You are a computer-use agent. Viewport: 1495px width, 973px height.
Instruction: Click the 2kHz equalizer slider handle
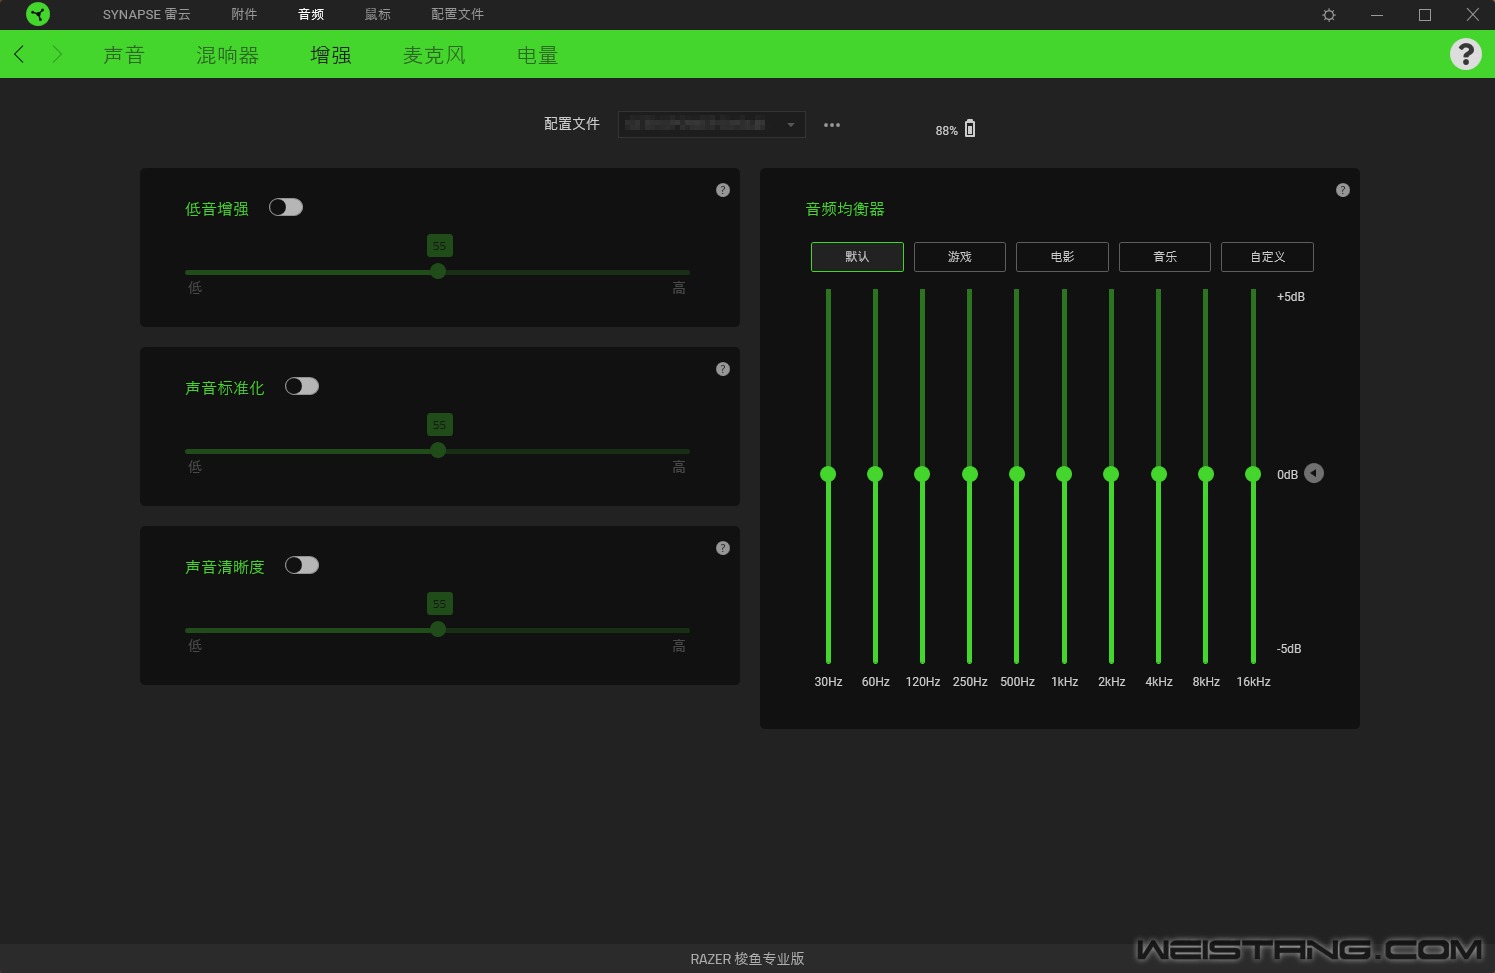(x=1111, y=473)
